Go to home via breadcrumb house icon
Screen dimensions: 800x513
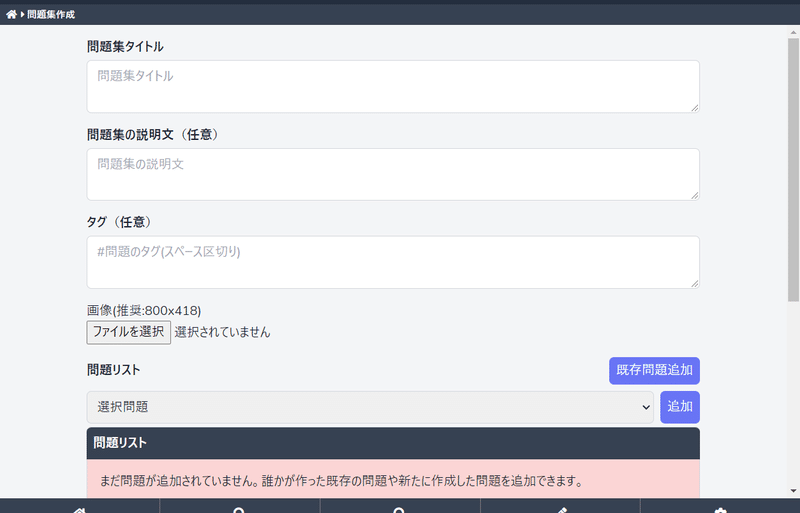coord(11,14)
